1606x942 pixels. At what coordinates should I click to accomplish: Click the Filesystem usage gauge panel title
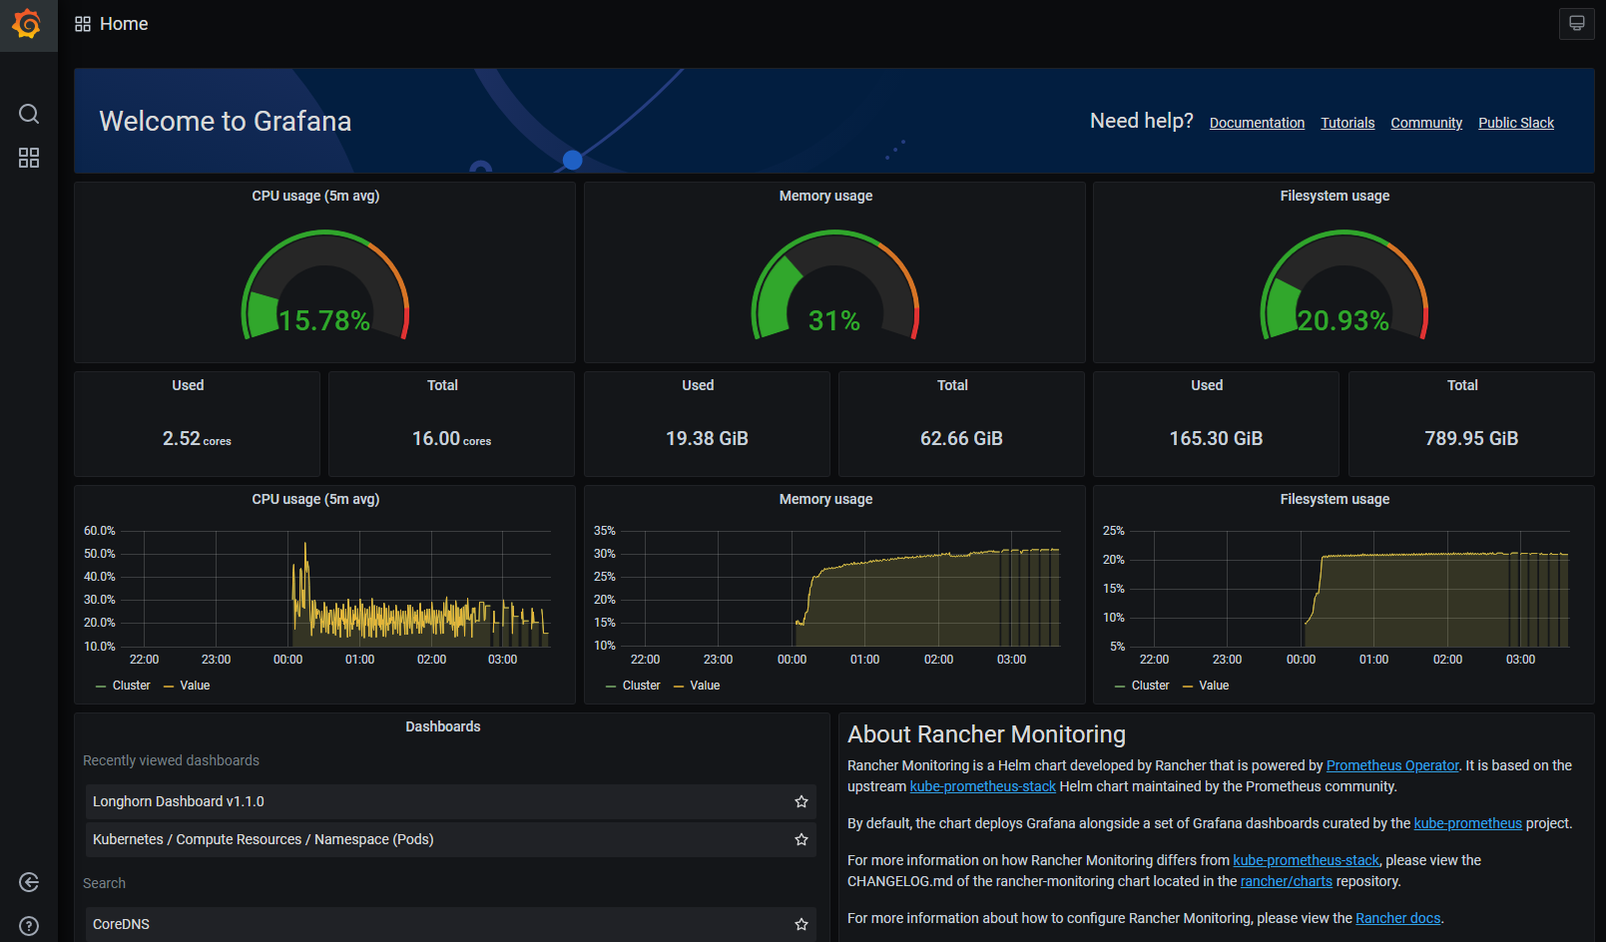coord(1334,196)
